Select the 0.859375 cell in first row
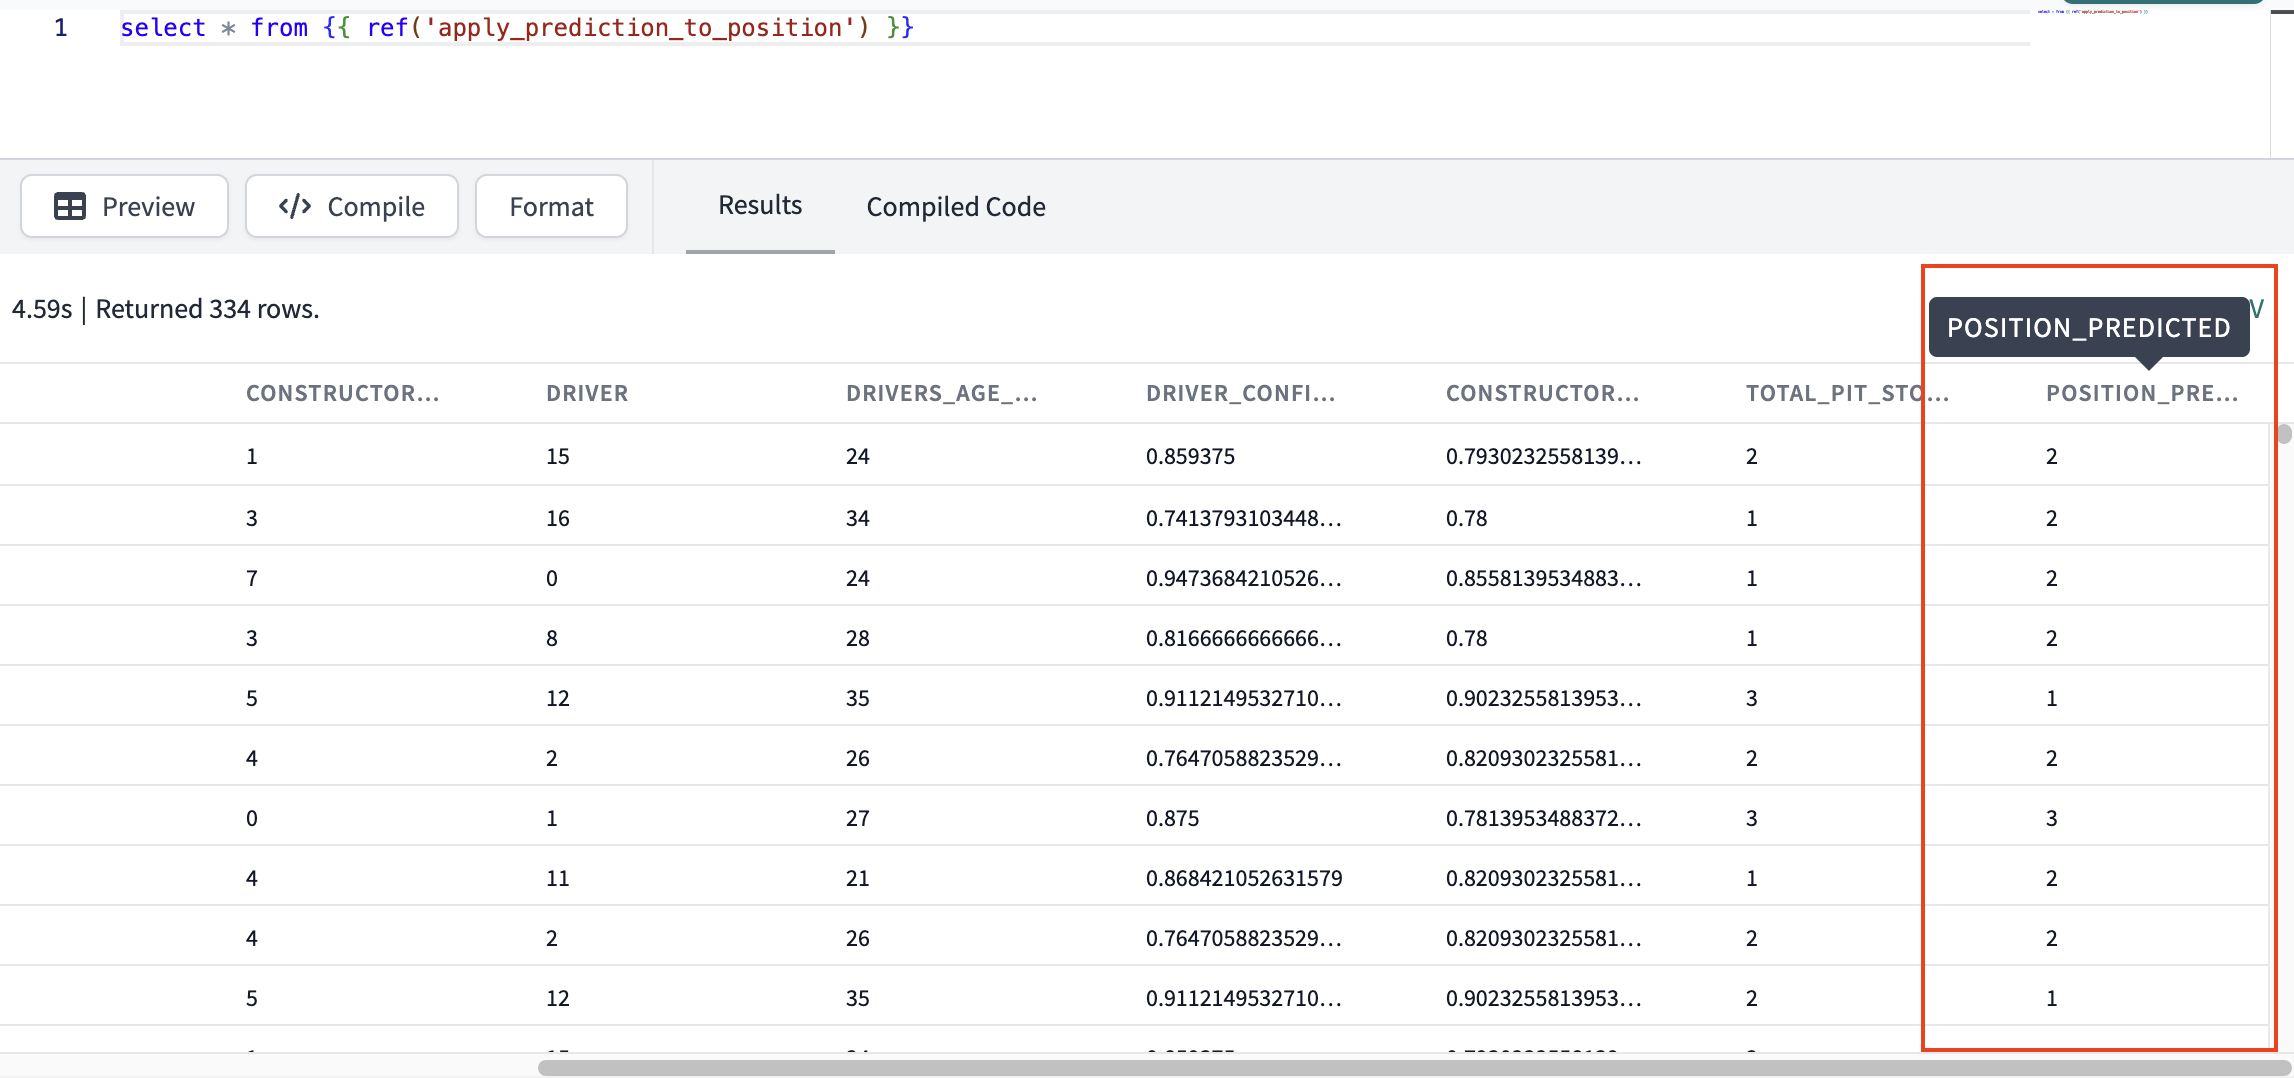 [1190, 456]
